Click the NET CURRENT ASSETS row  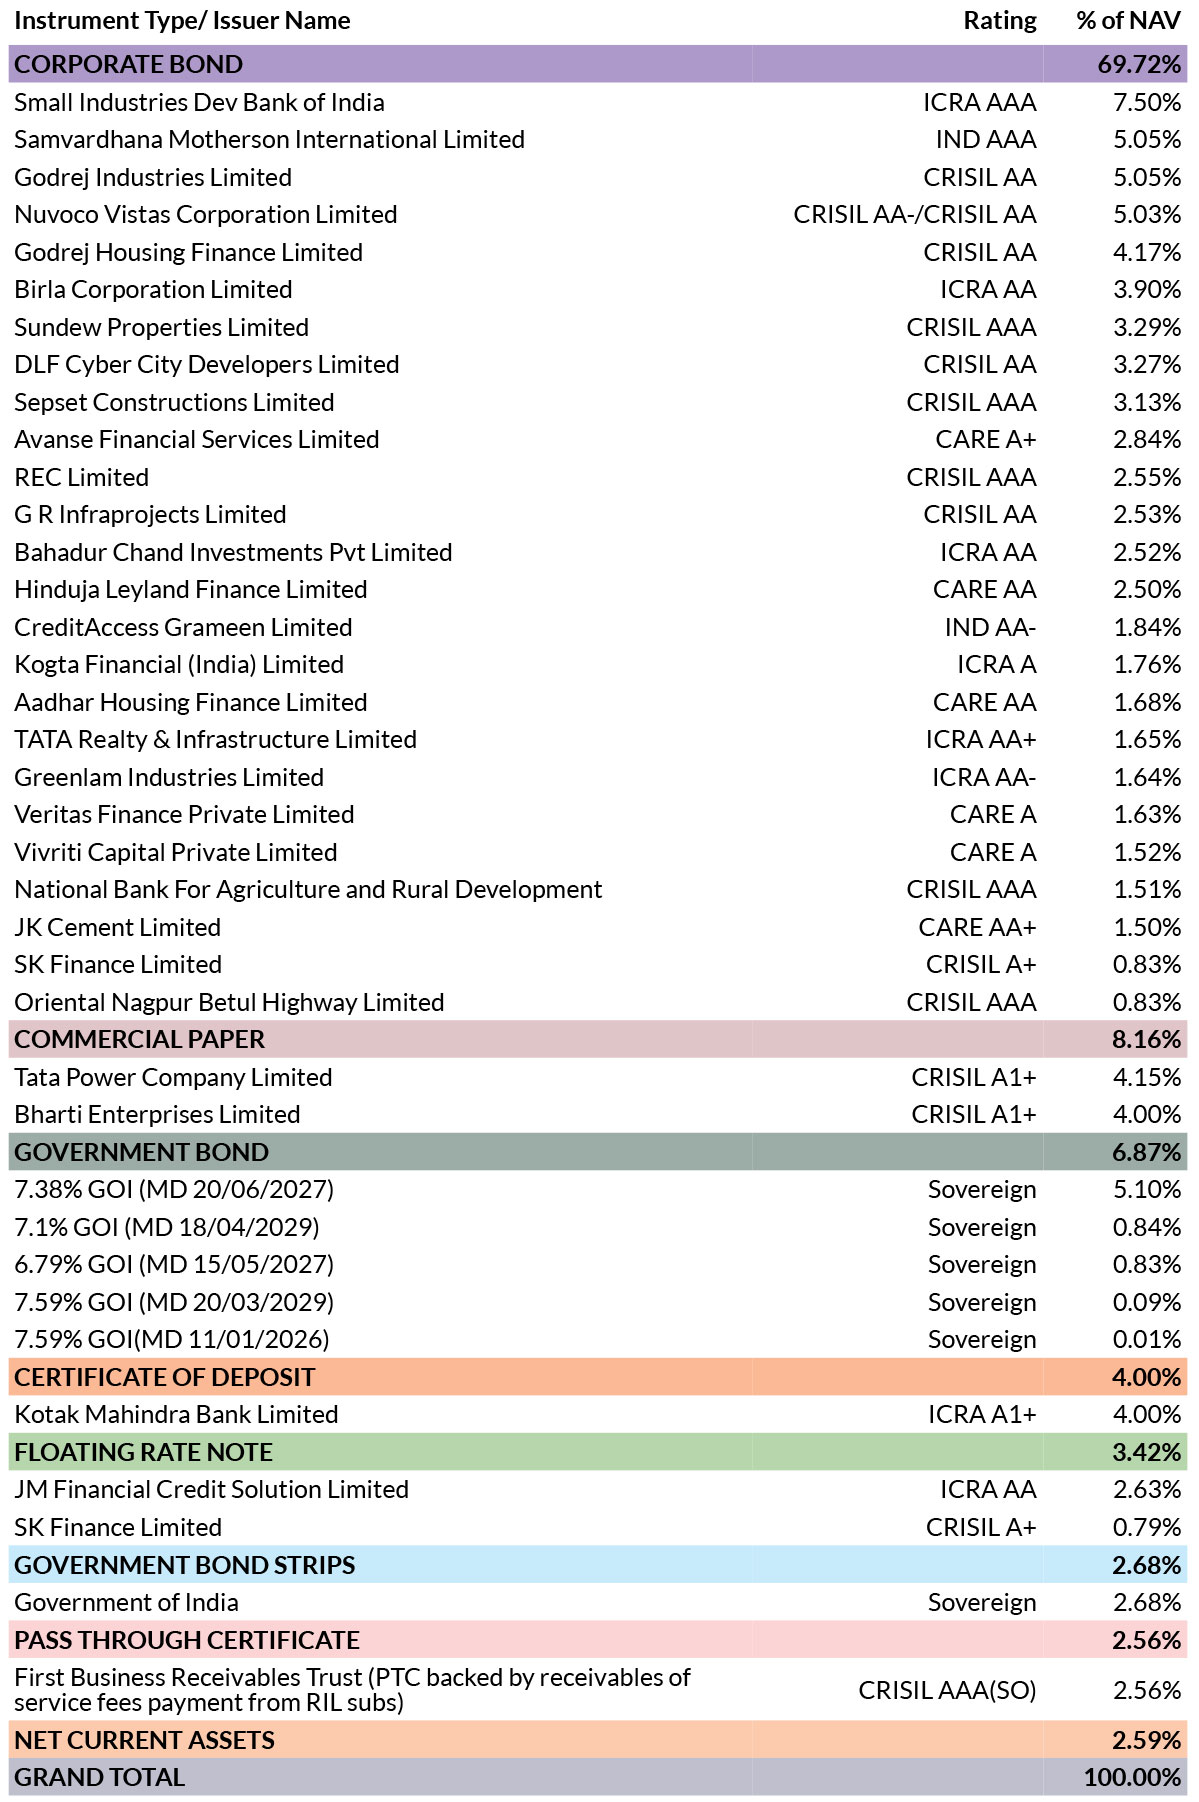[x=598, y=1740]
